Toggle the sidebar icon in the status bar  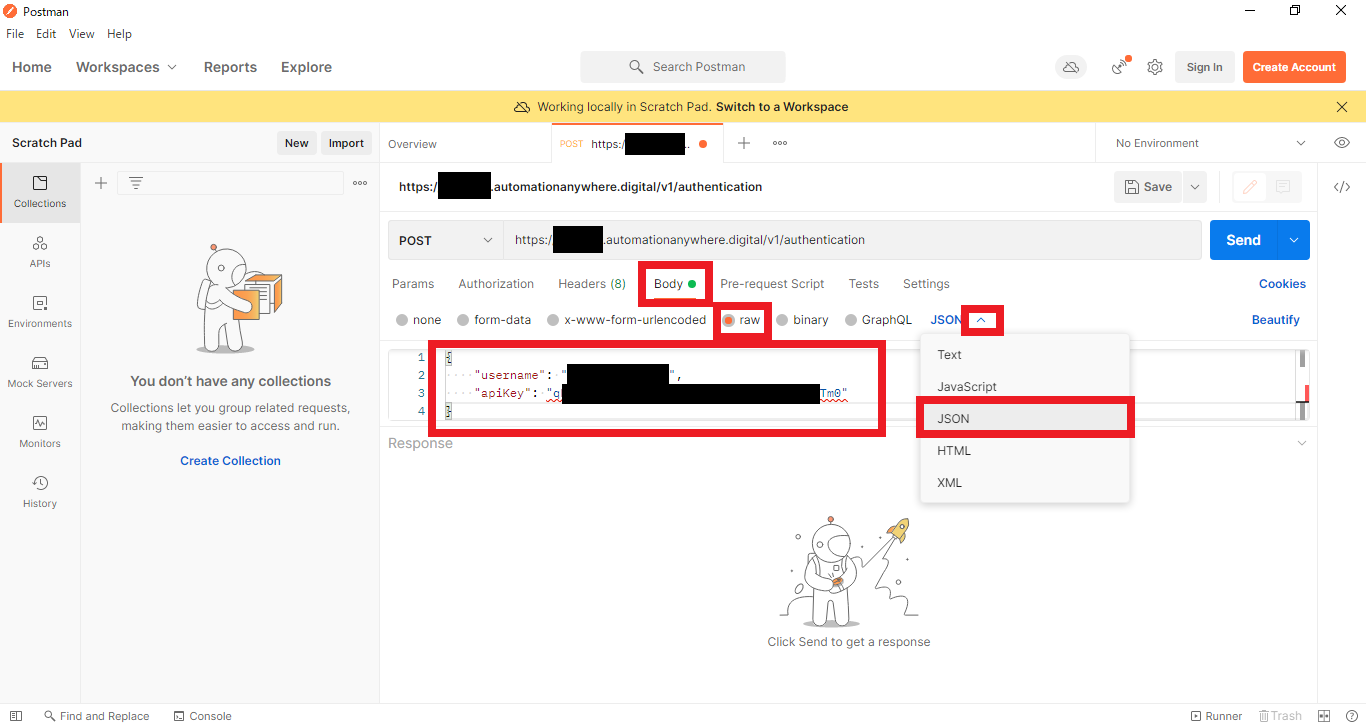tap(16, 716)
